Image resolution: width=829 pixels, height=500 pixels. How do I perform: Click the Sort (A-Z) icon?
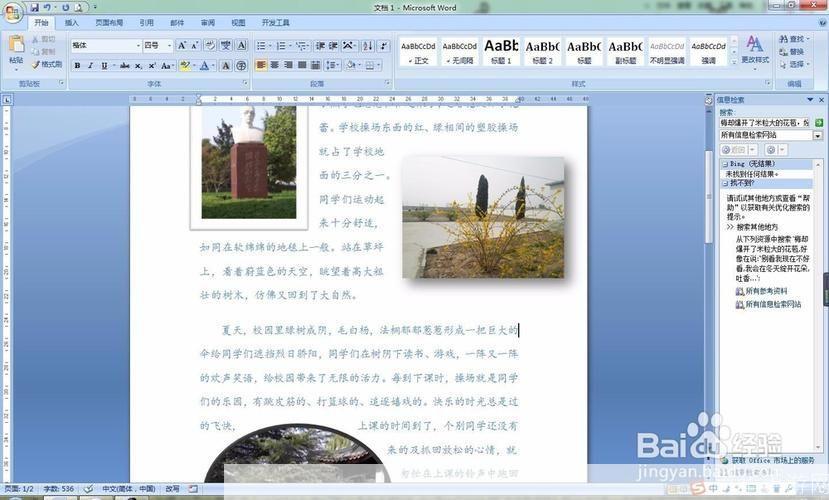[368, 46]
